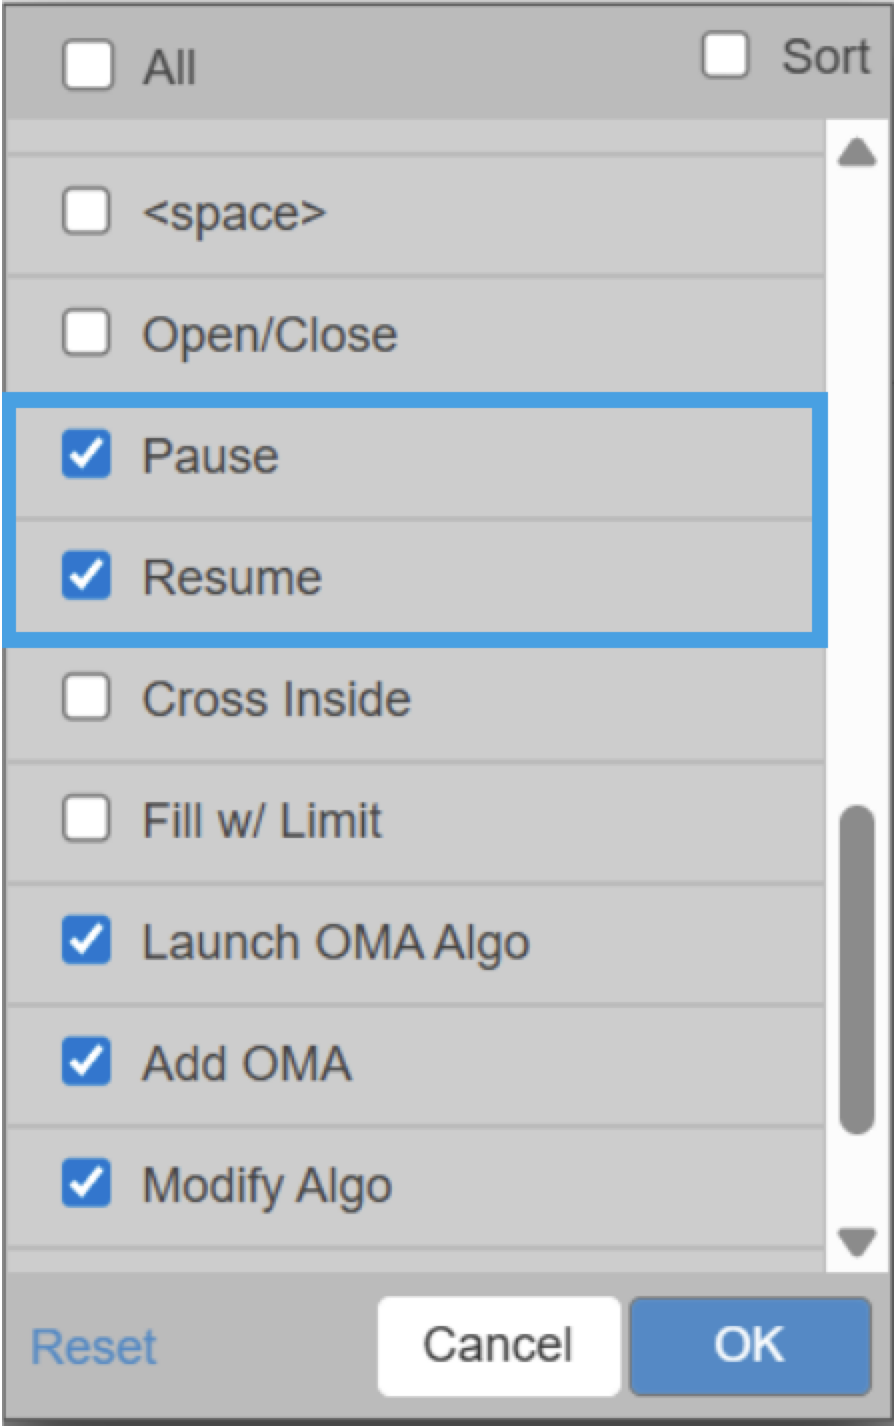Screen dimensions: 896x1426
Task: Click the scroll up arrow
Action: pos(856,153)
